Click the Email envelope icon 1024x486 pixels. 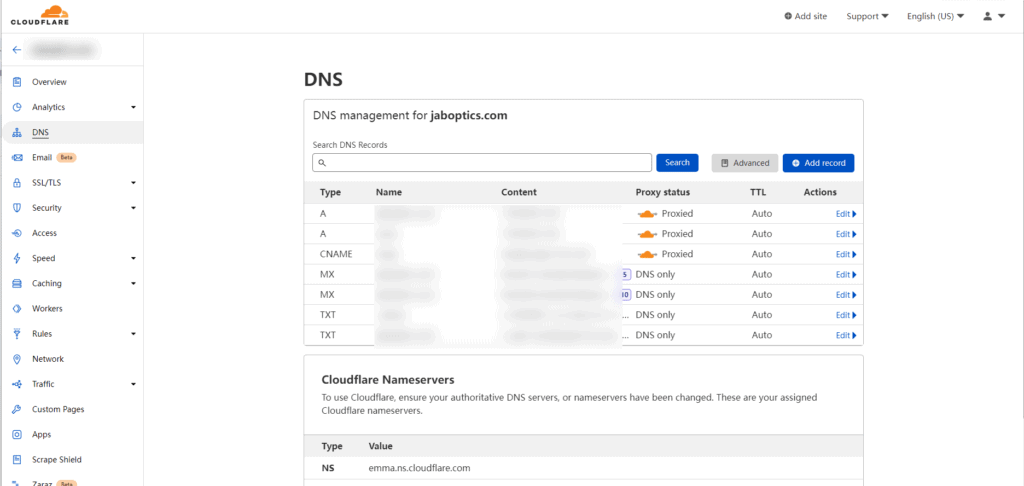click(18, 158)
